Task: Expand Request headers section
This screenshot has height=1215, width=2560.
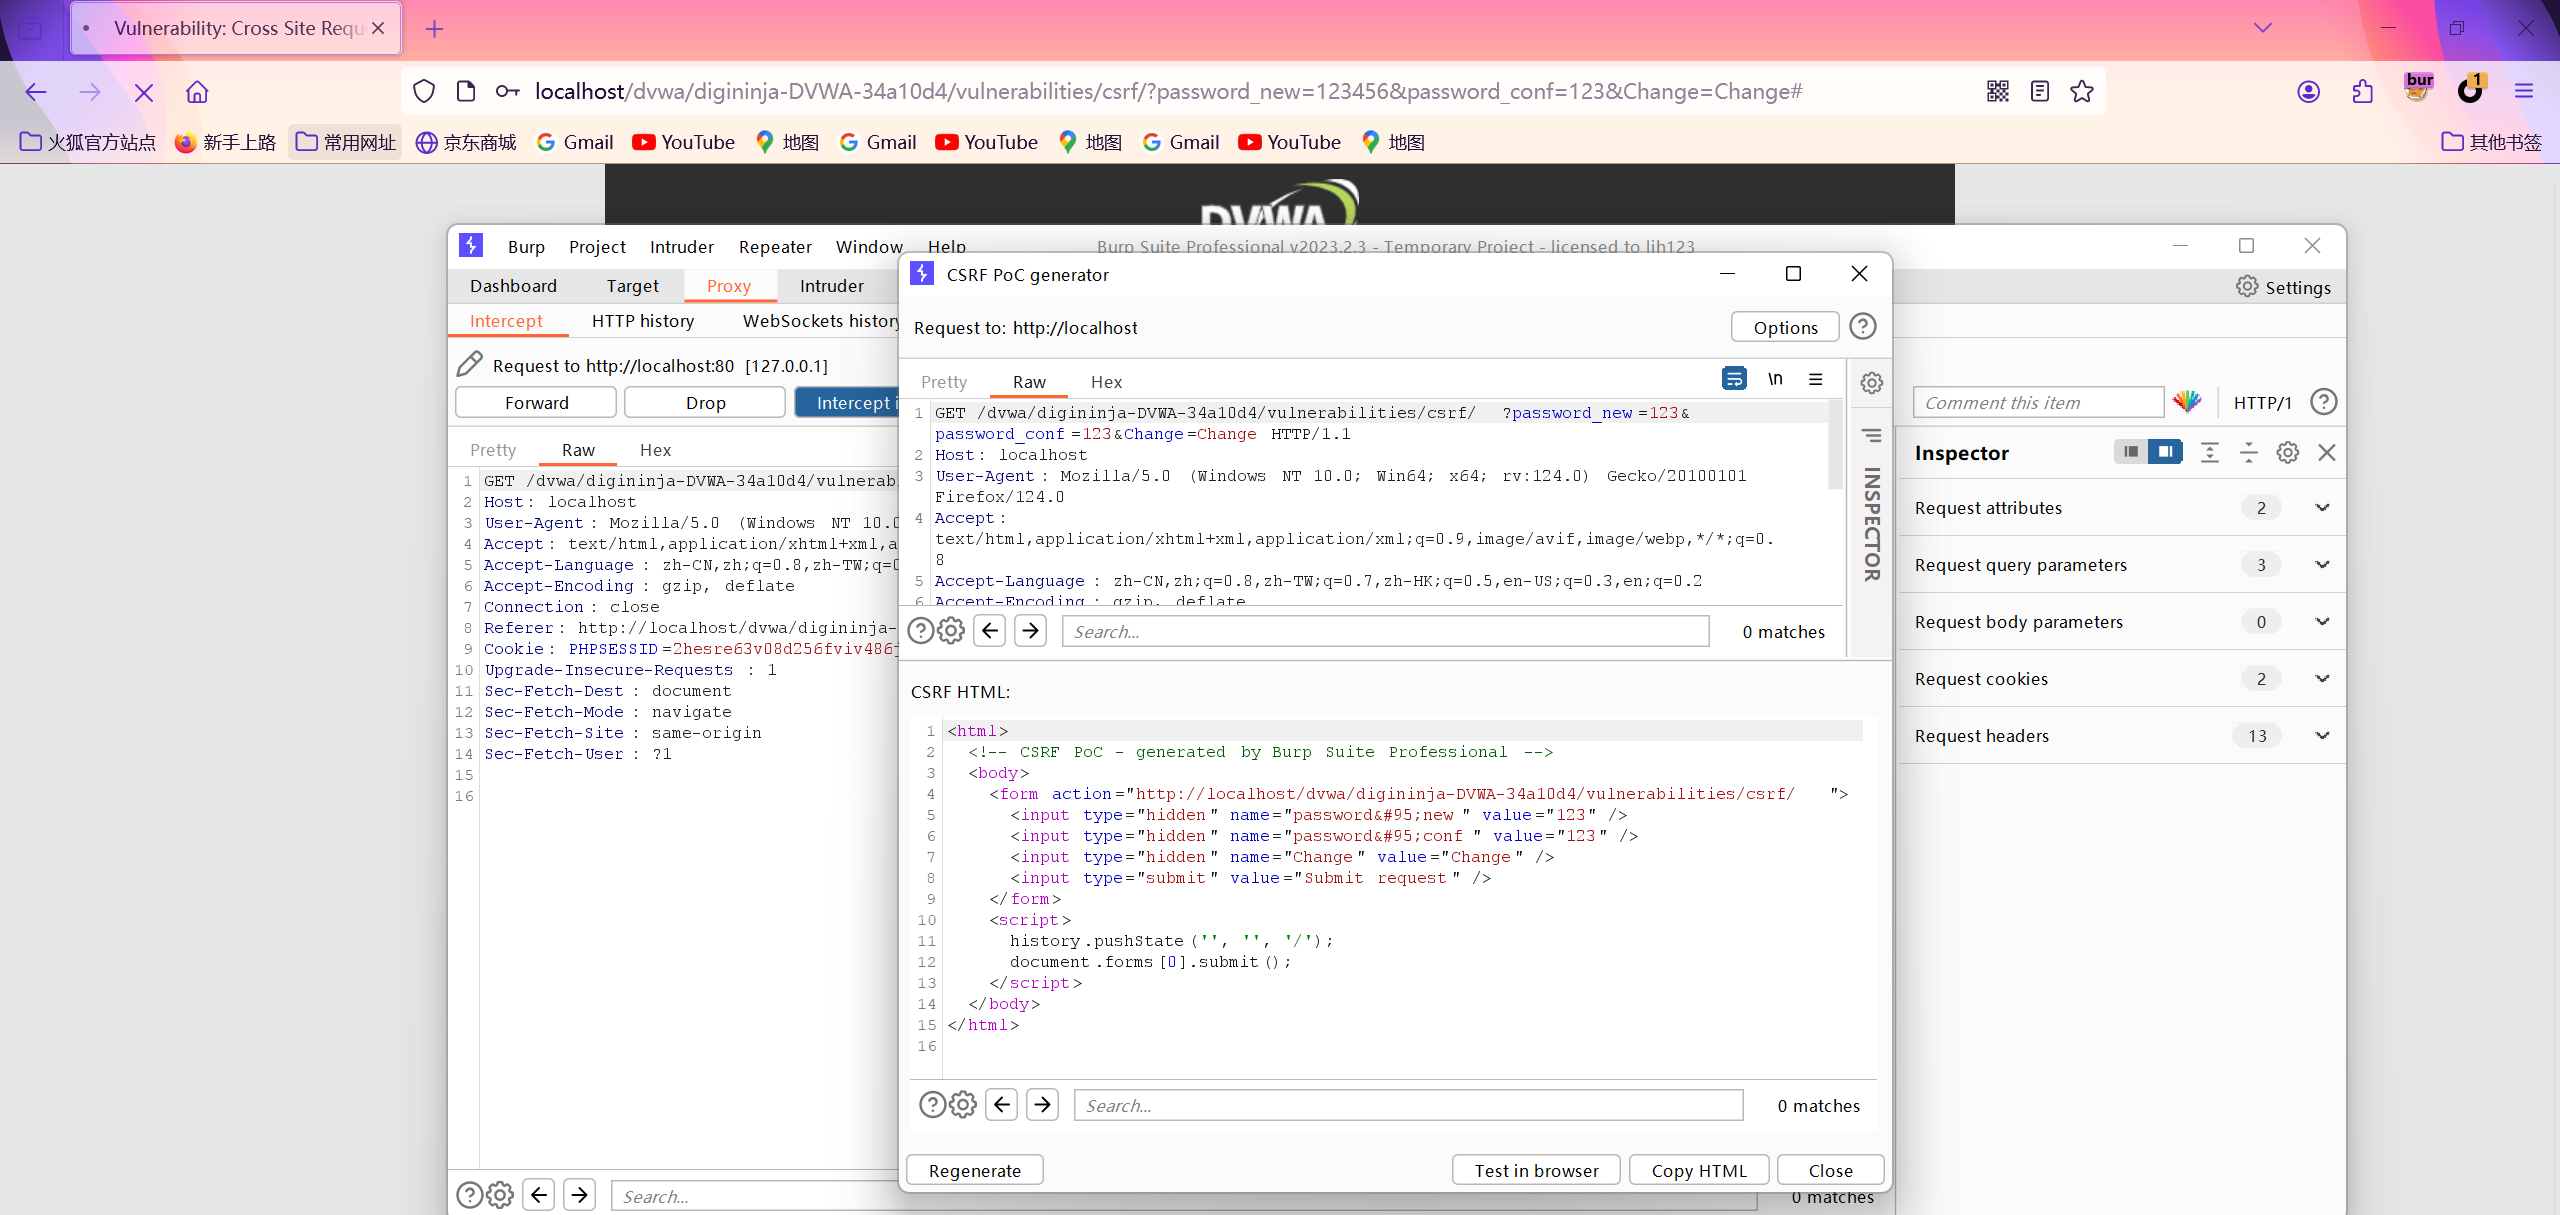Action: click(2322, 736)
